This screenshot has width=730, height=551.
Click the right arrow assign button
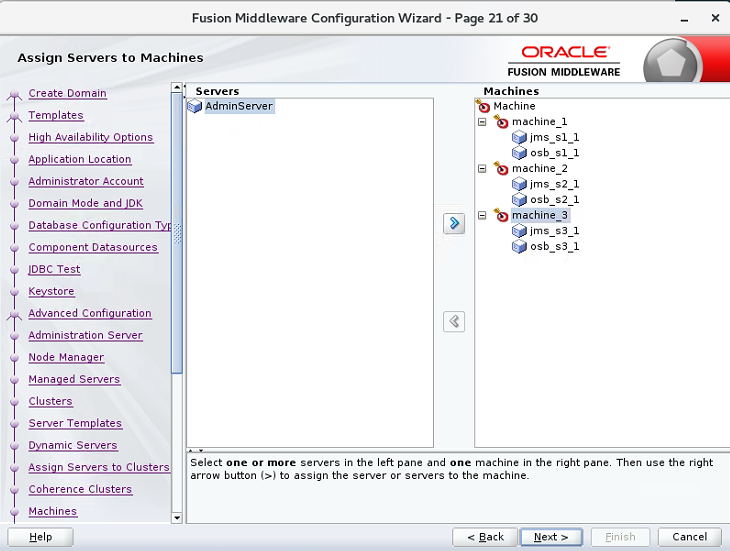coord(454,223)
